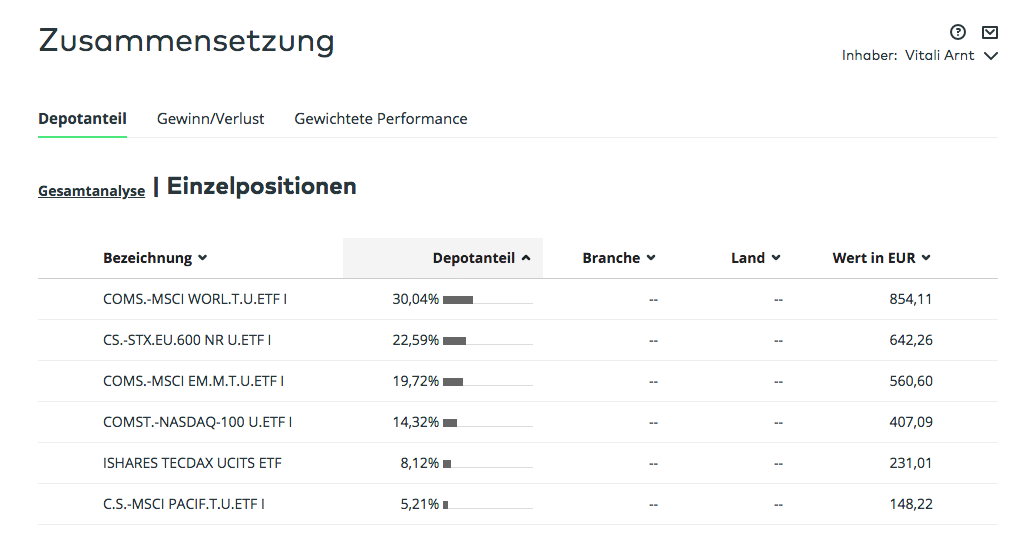
Task: Select COMS.-MSCI EM.M.T.U.ETF I entry
Action: (194, 381)
